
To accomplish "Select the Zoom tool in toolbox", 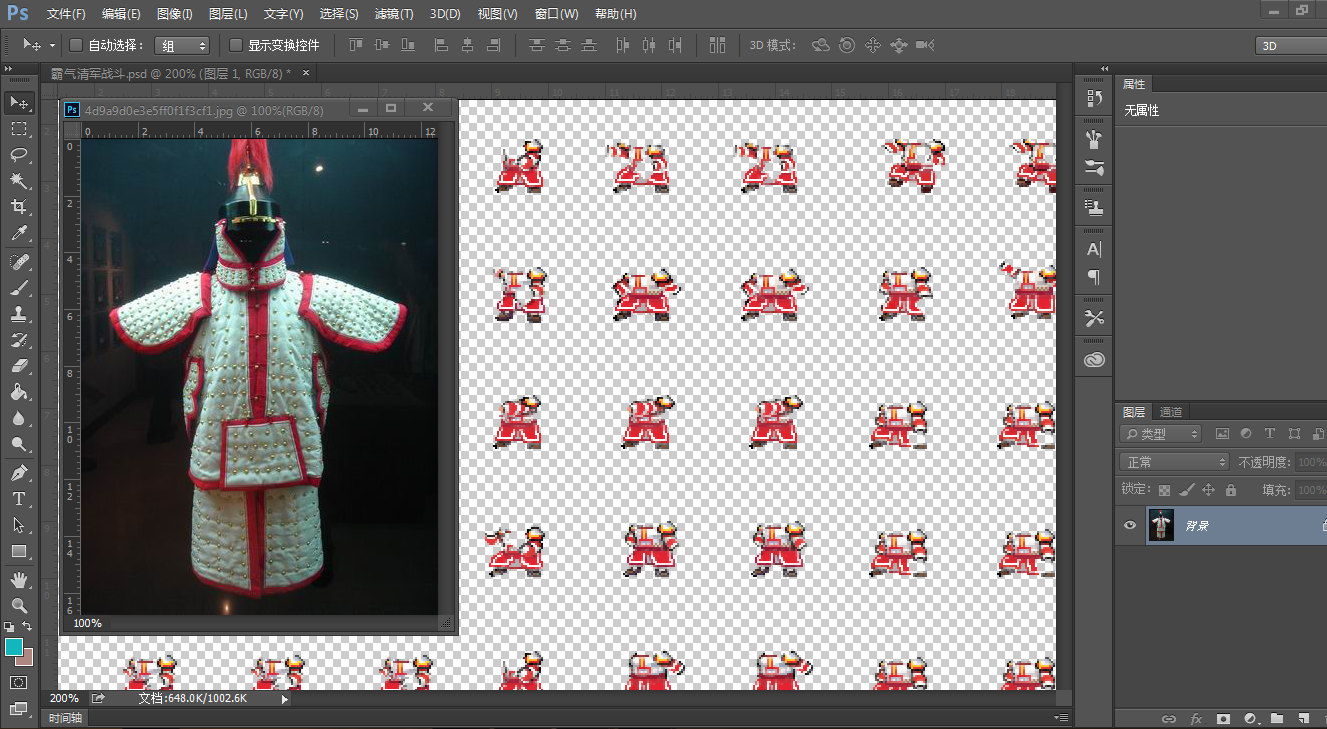I will pyautogui.click(x=19, y=606).
